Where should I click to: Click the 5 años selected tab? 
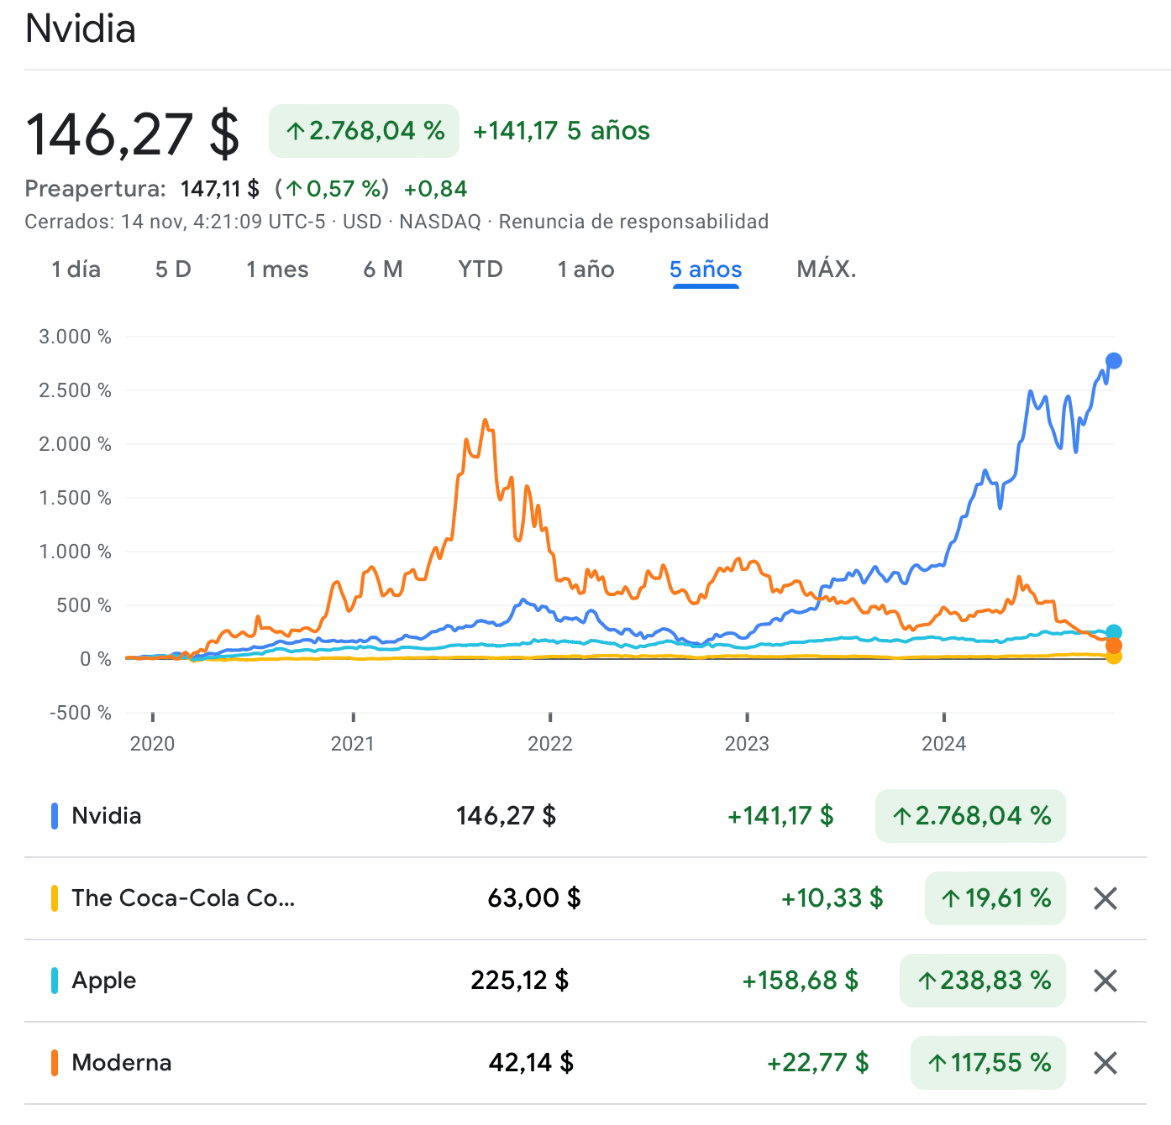[x=705, y=269]
